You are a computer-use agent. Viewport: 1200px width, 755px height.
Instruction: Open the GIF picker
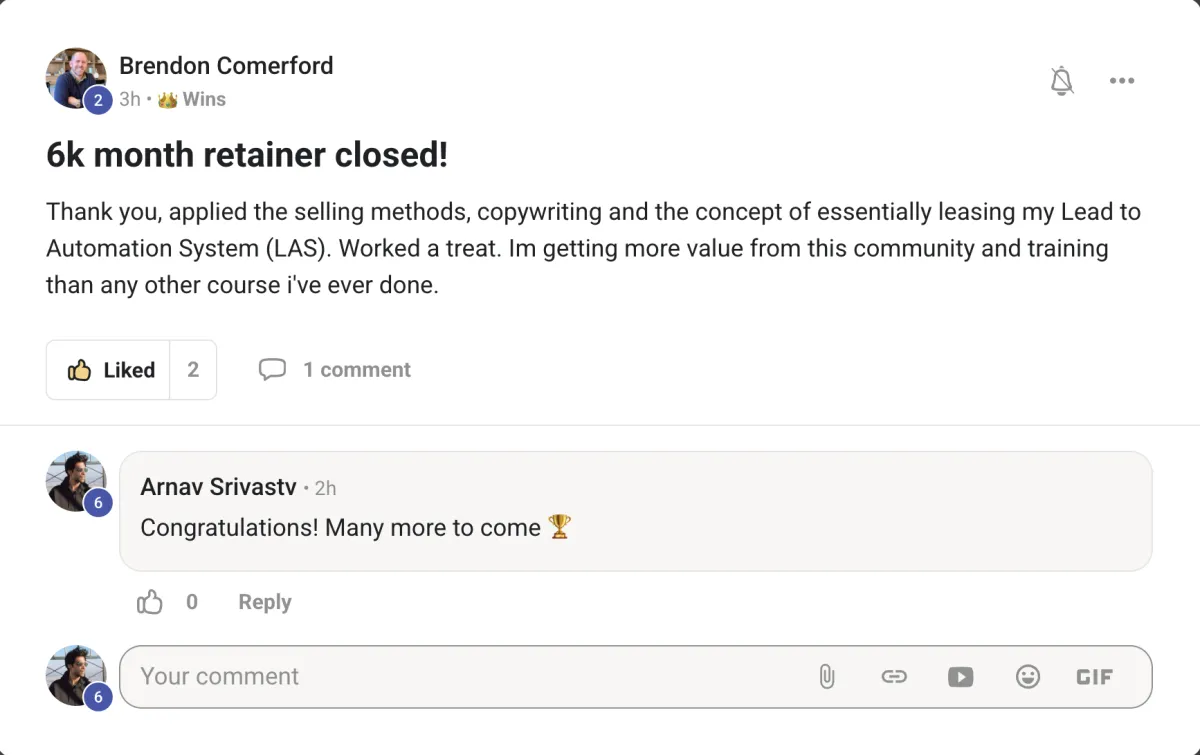[1094, 677]
